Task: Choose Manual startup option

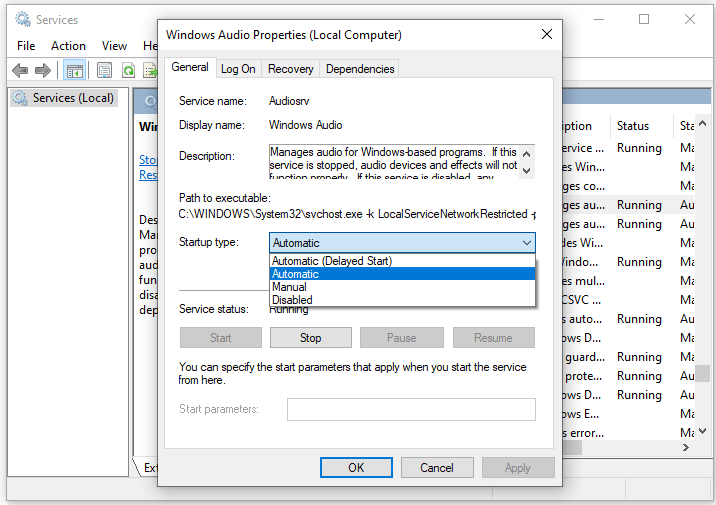Action: click(x=402, y=287)
